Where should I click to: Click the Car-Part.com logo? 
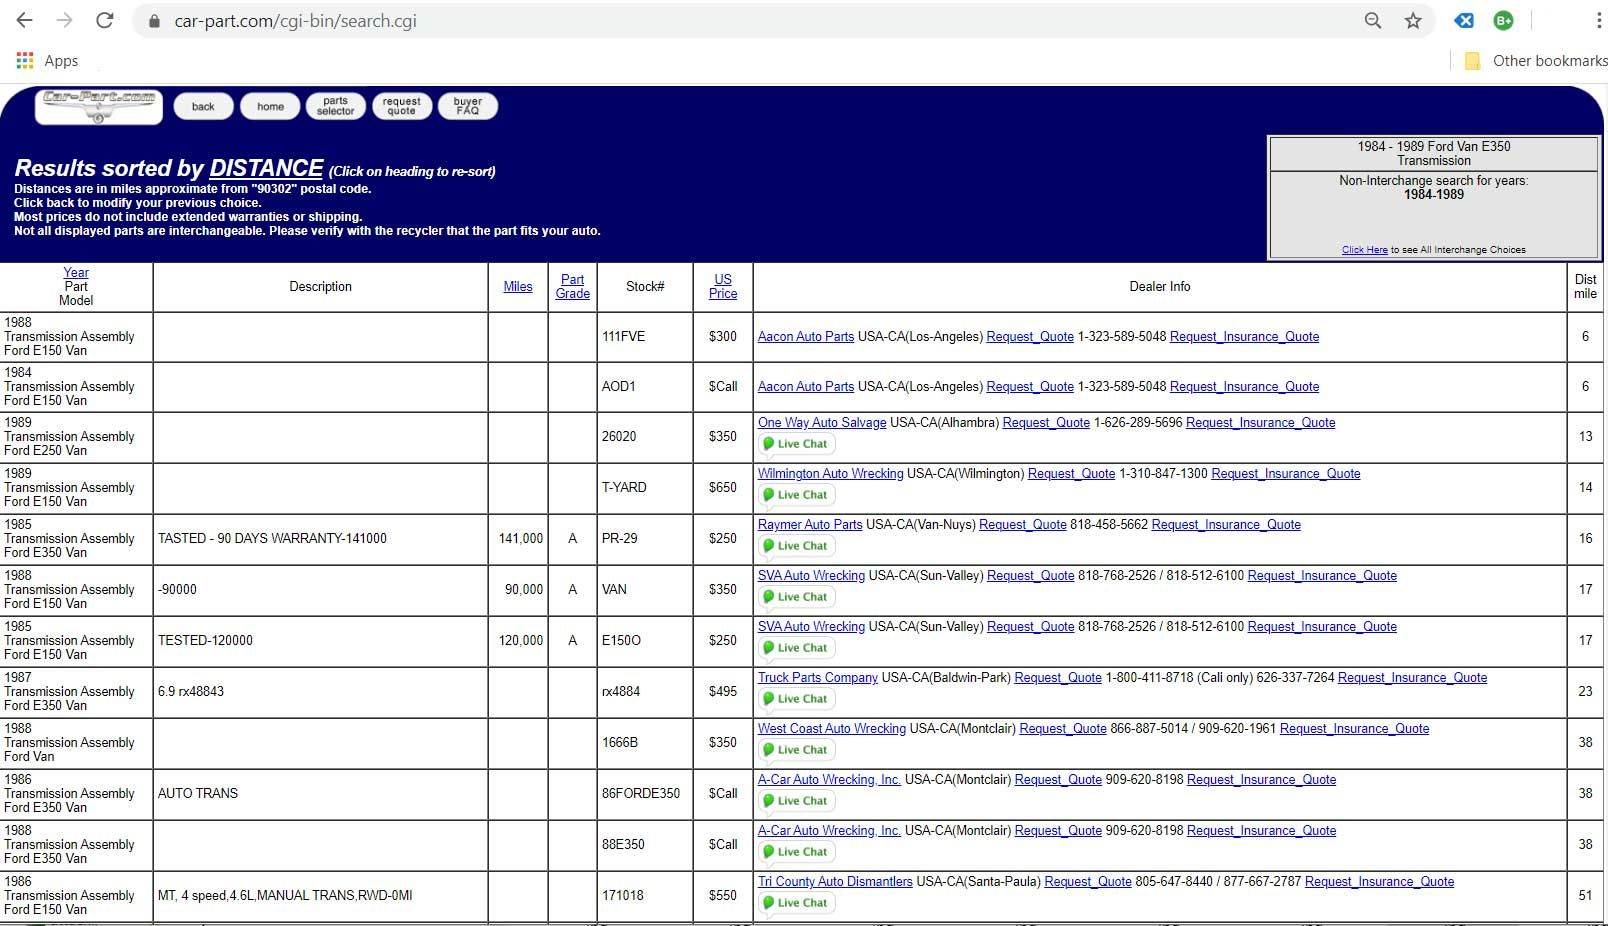[x=98, y=106]
